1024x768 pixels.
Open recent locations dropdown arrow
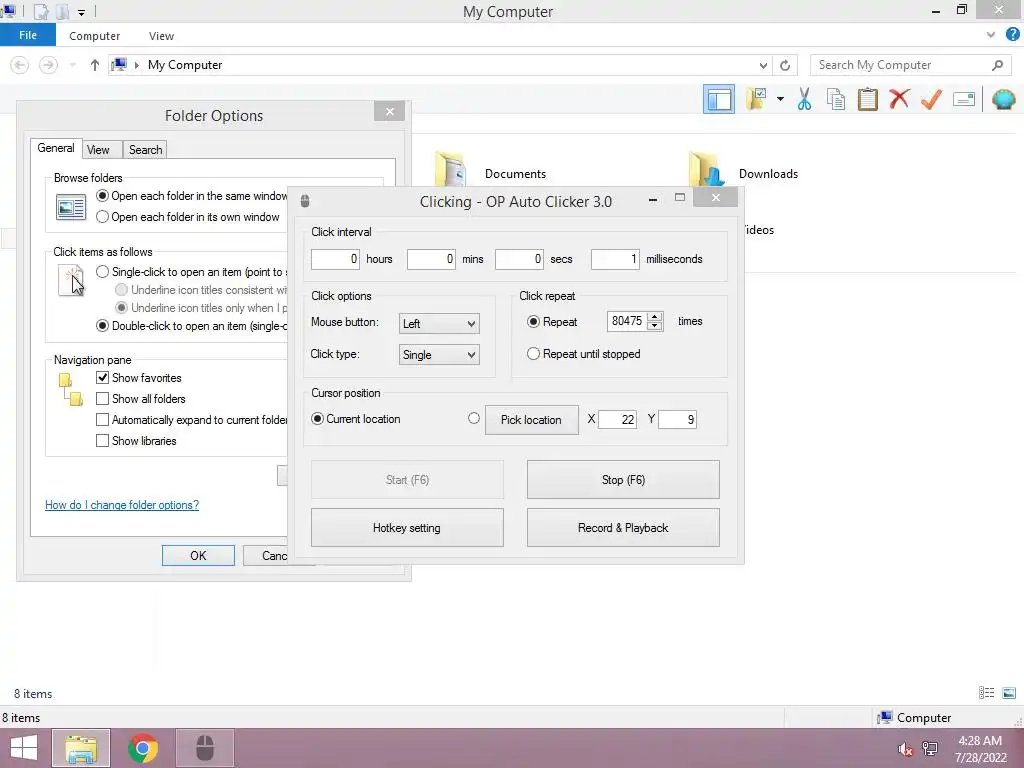(x=72, y=65)
